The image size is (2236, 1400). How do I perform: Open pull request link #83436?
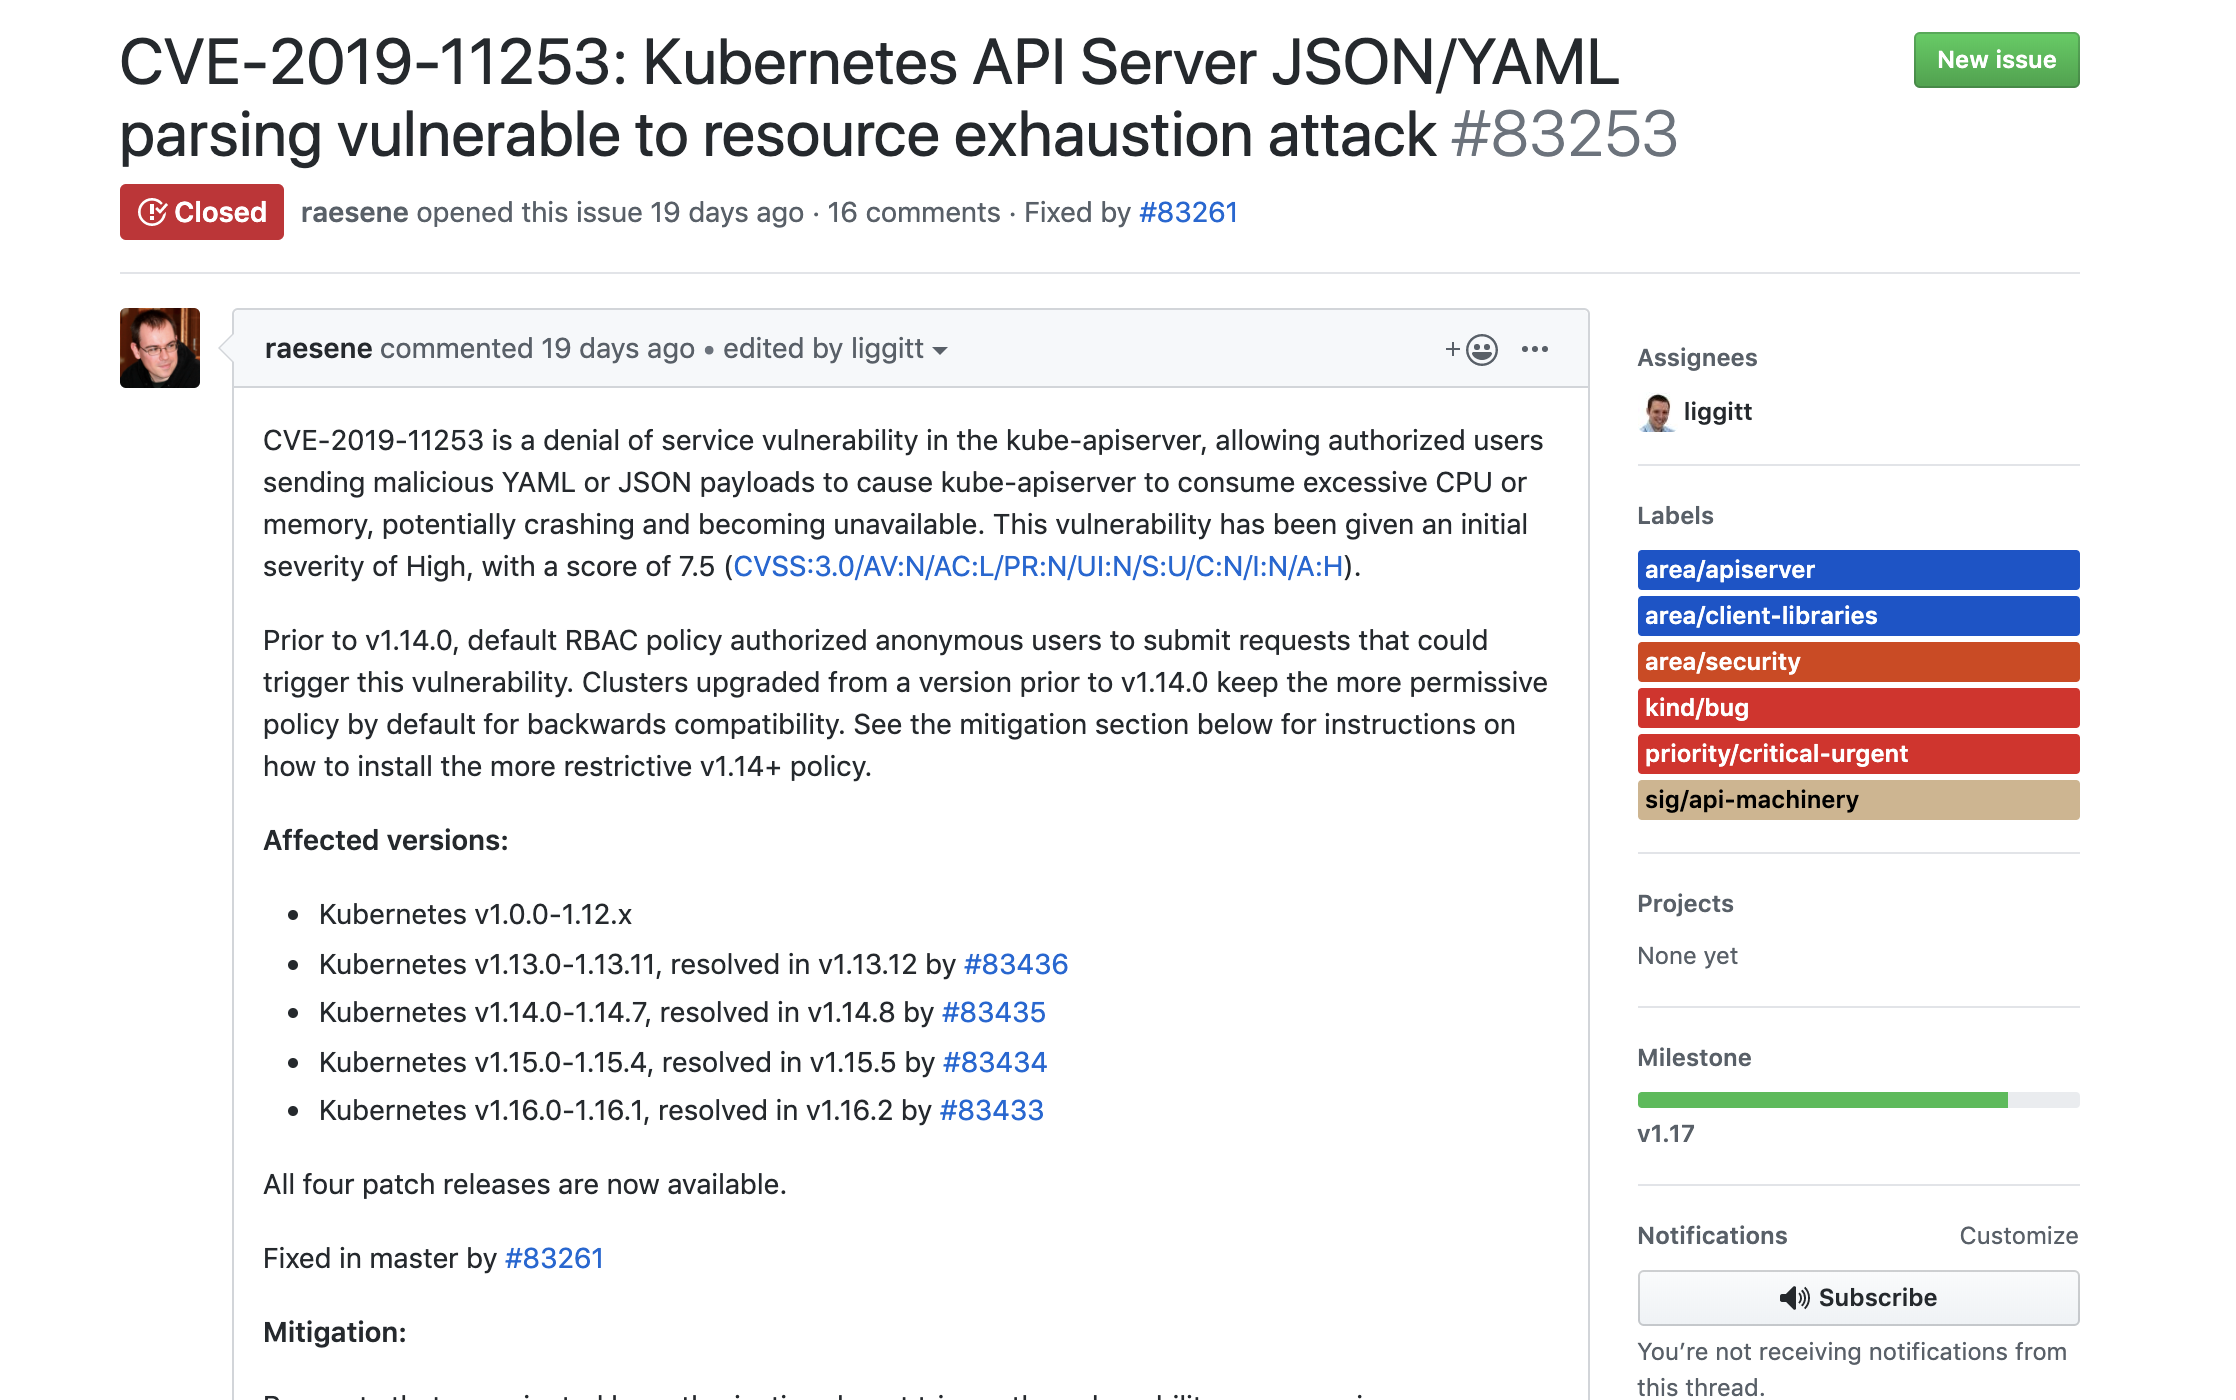pyautogui.click(x=1015, y=964)
